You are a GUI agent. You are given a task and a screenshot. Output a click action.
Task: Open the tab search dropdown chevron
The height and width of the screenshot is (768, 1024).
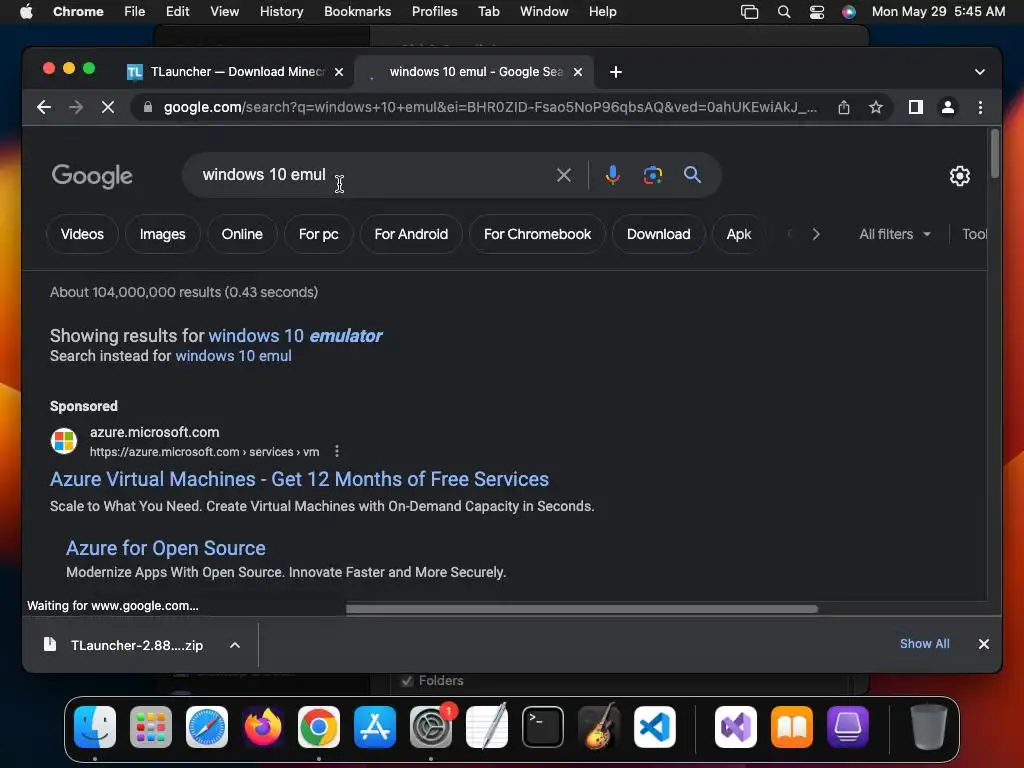point(980,72)
